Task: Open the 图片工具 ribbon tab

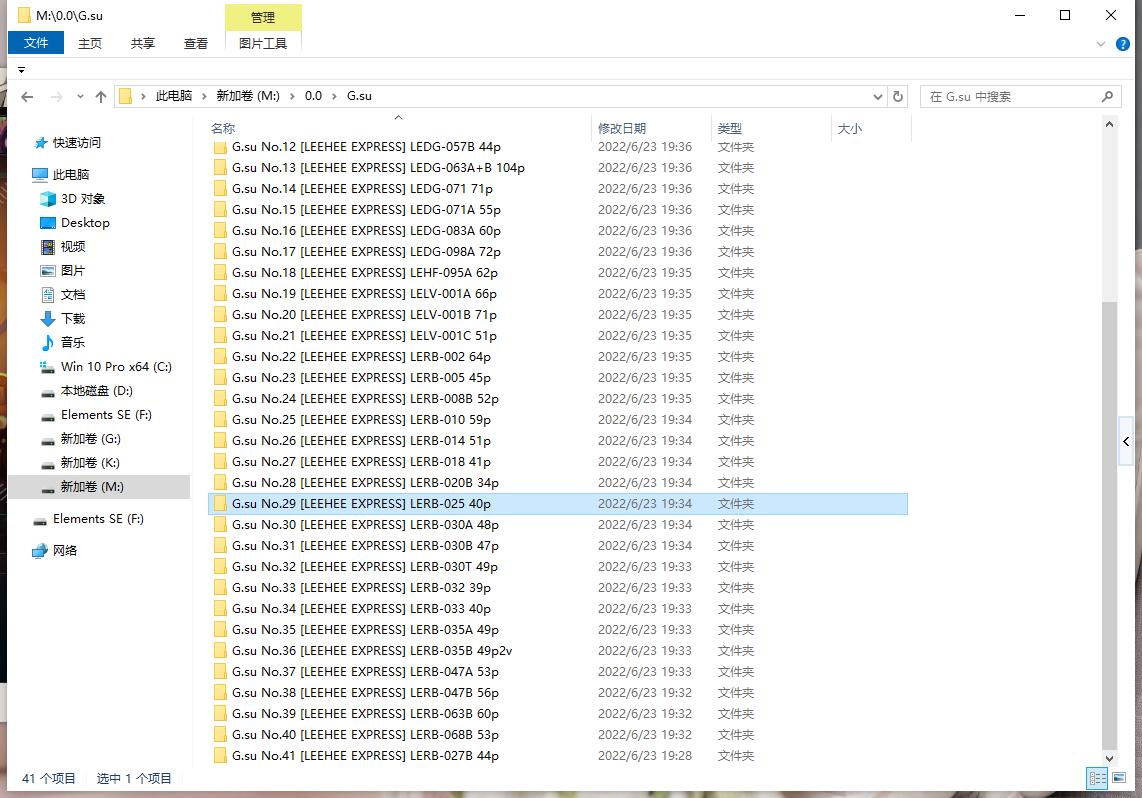Action: pyautogui.click(x=263, y=44)
